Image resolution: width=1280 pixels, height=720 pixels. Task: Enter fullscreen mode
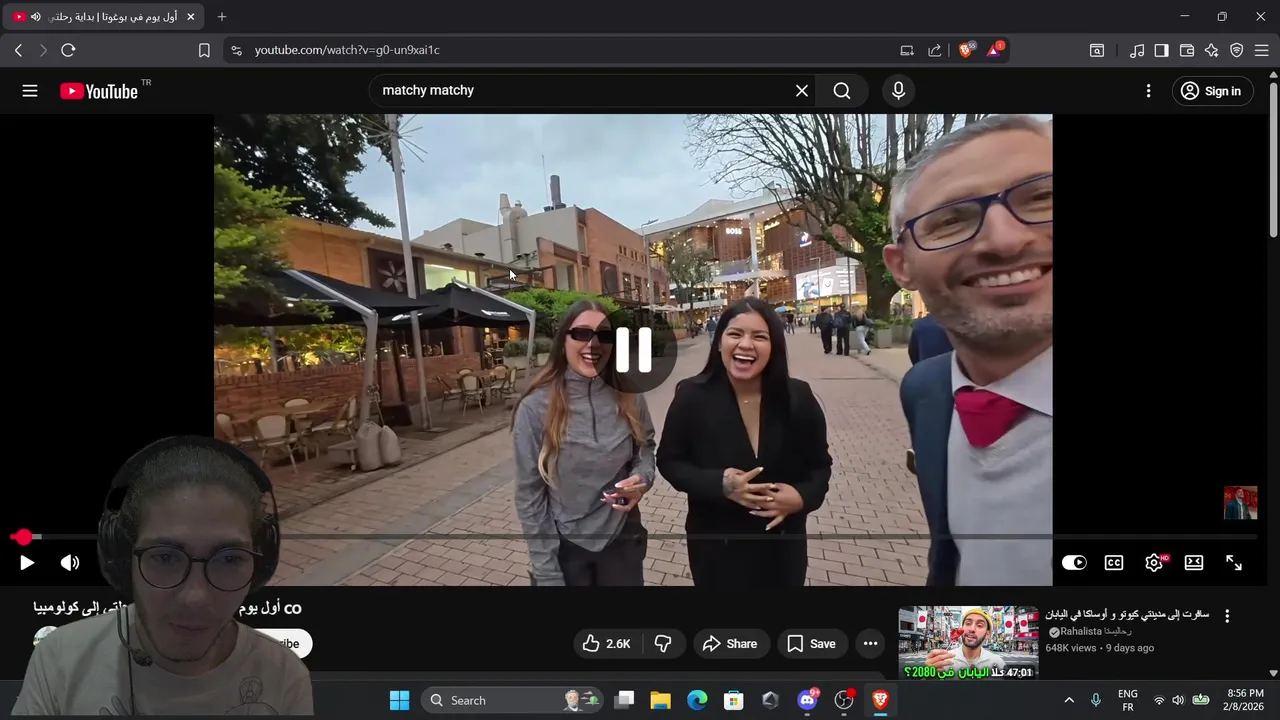(1234, 563)
